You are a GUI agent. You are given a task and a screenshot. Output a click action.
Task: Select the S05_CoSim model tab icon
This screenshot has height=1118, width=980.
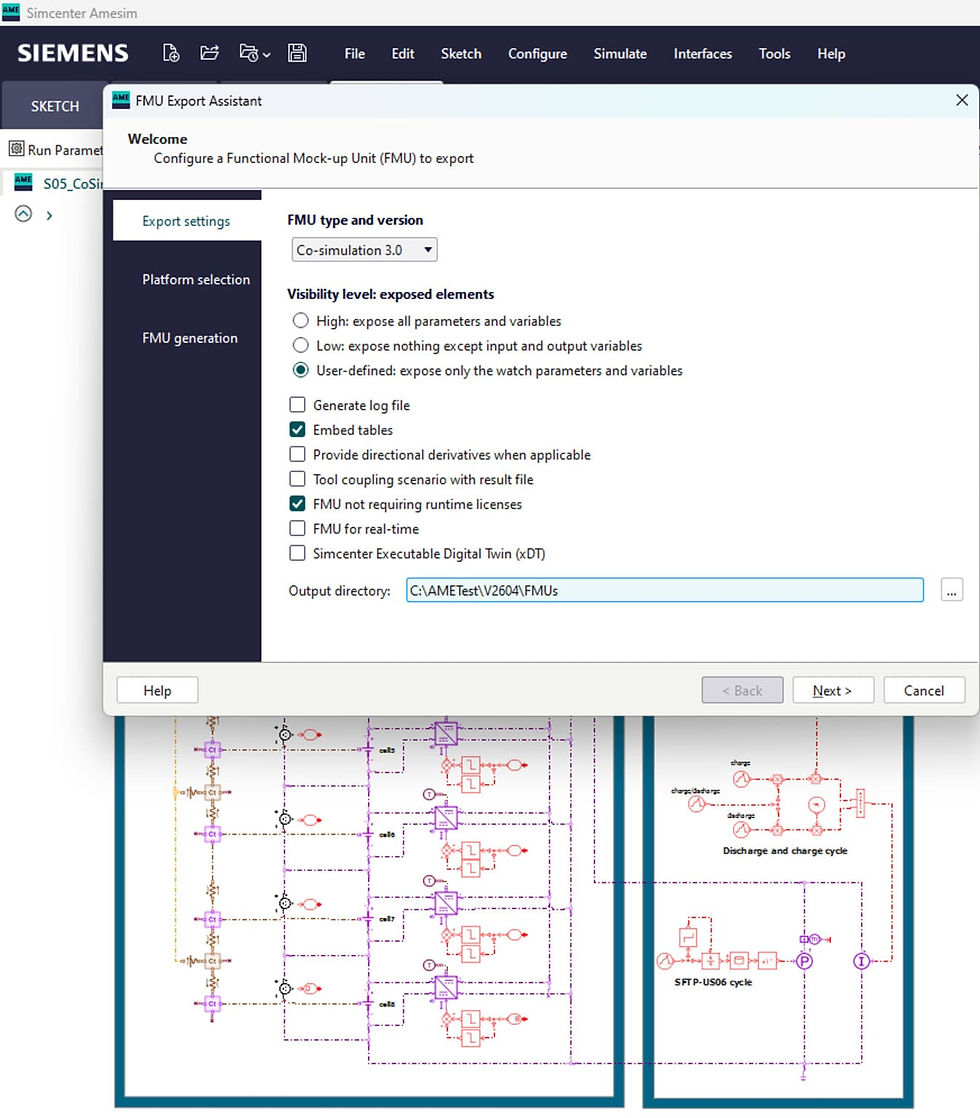(x=24, y=183)
